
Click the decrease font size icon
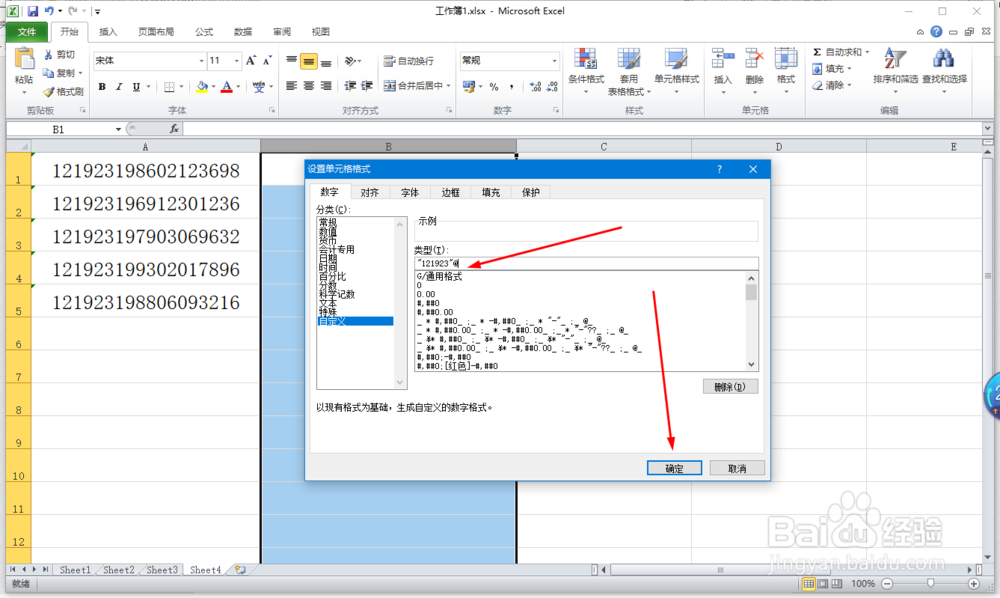(x=267, y=61)
